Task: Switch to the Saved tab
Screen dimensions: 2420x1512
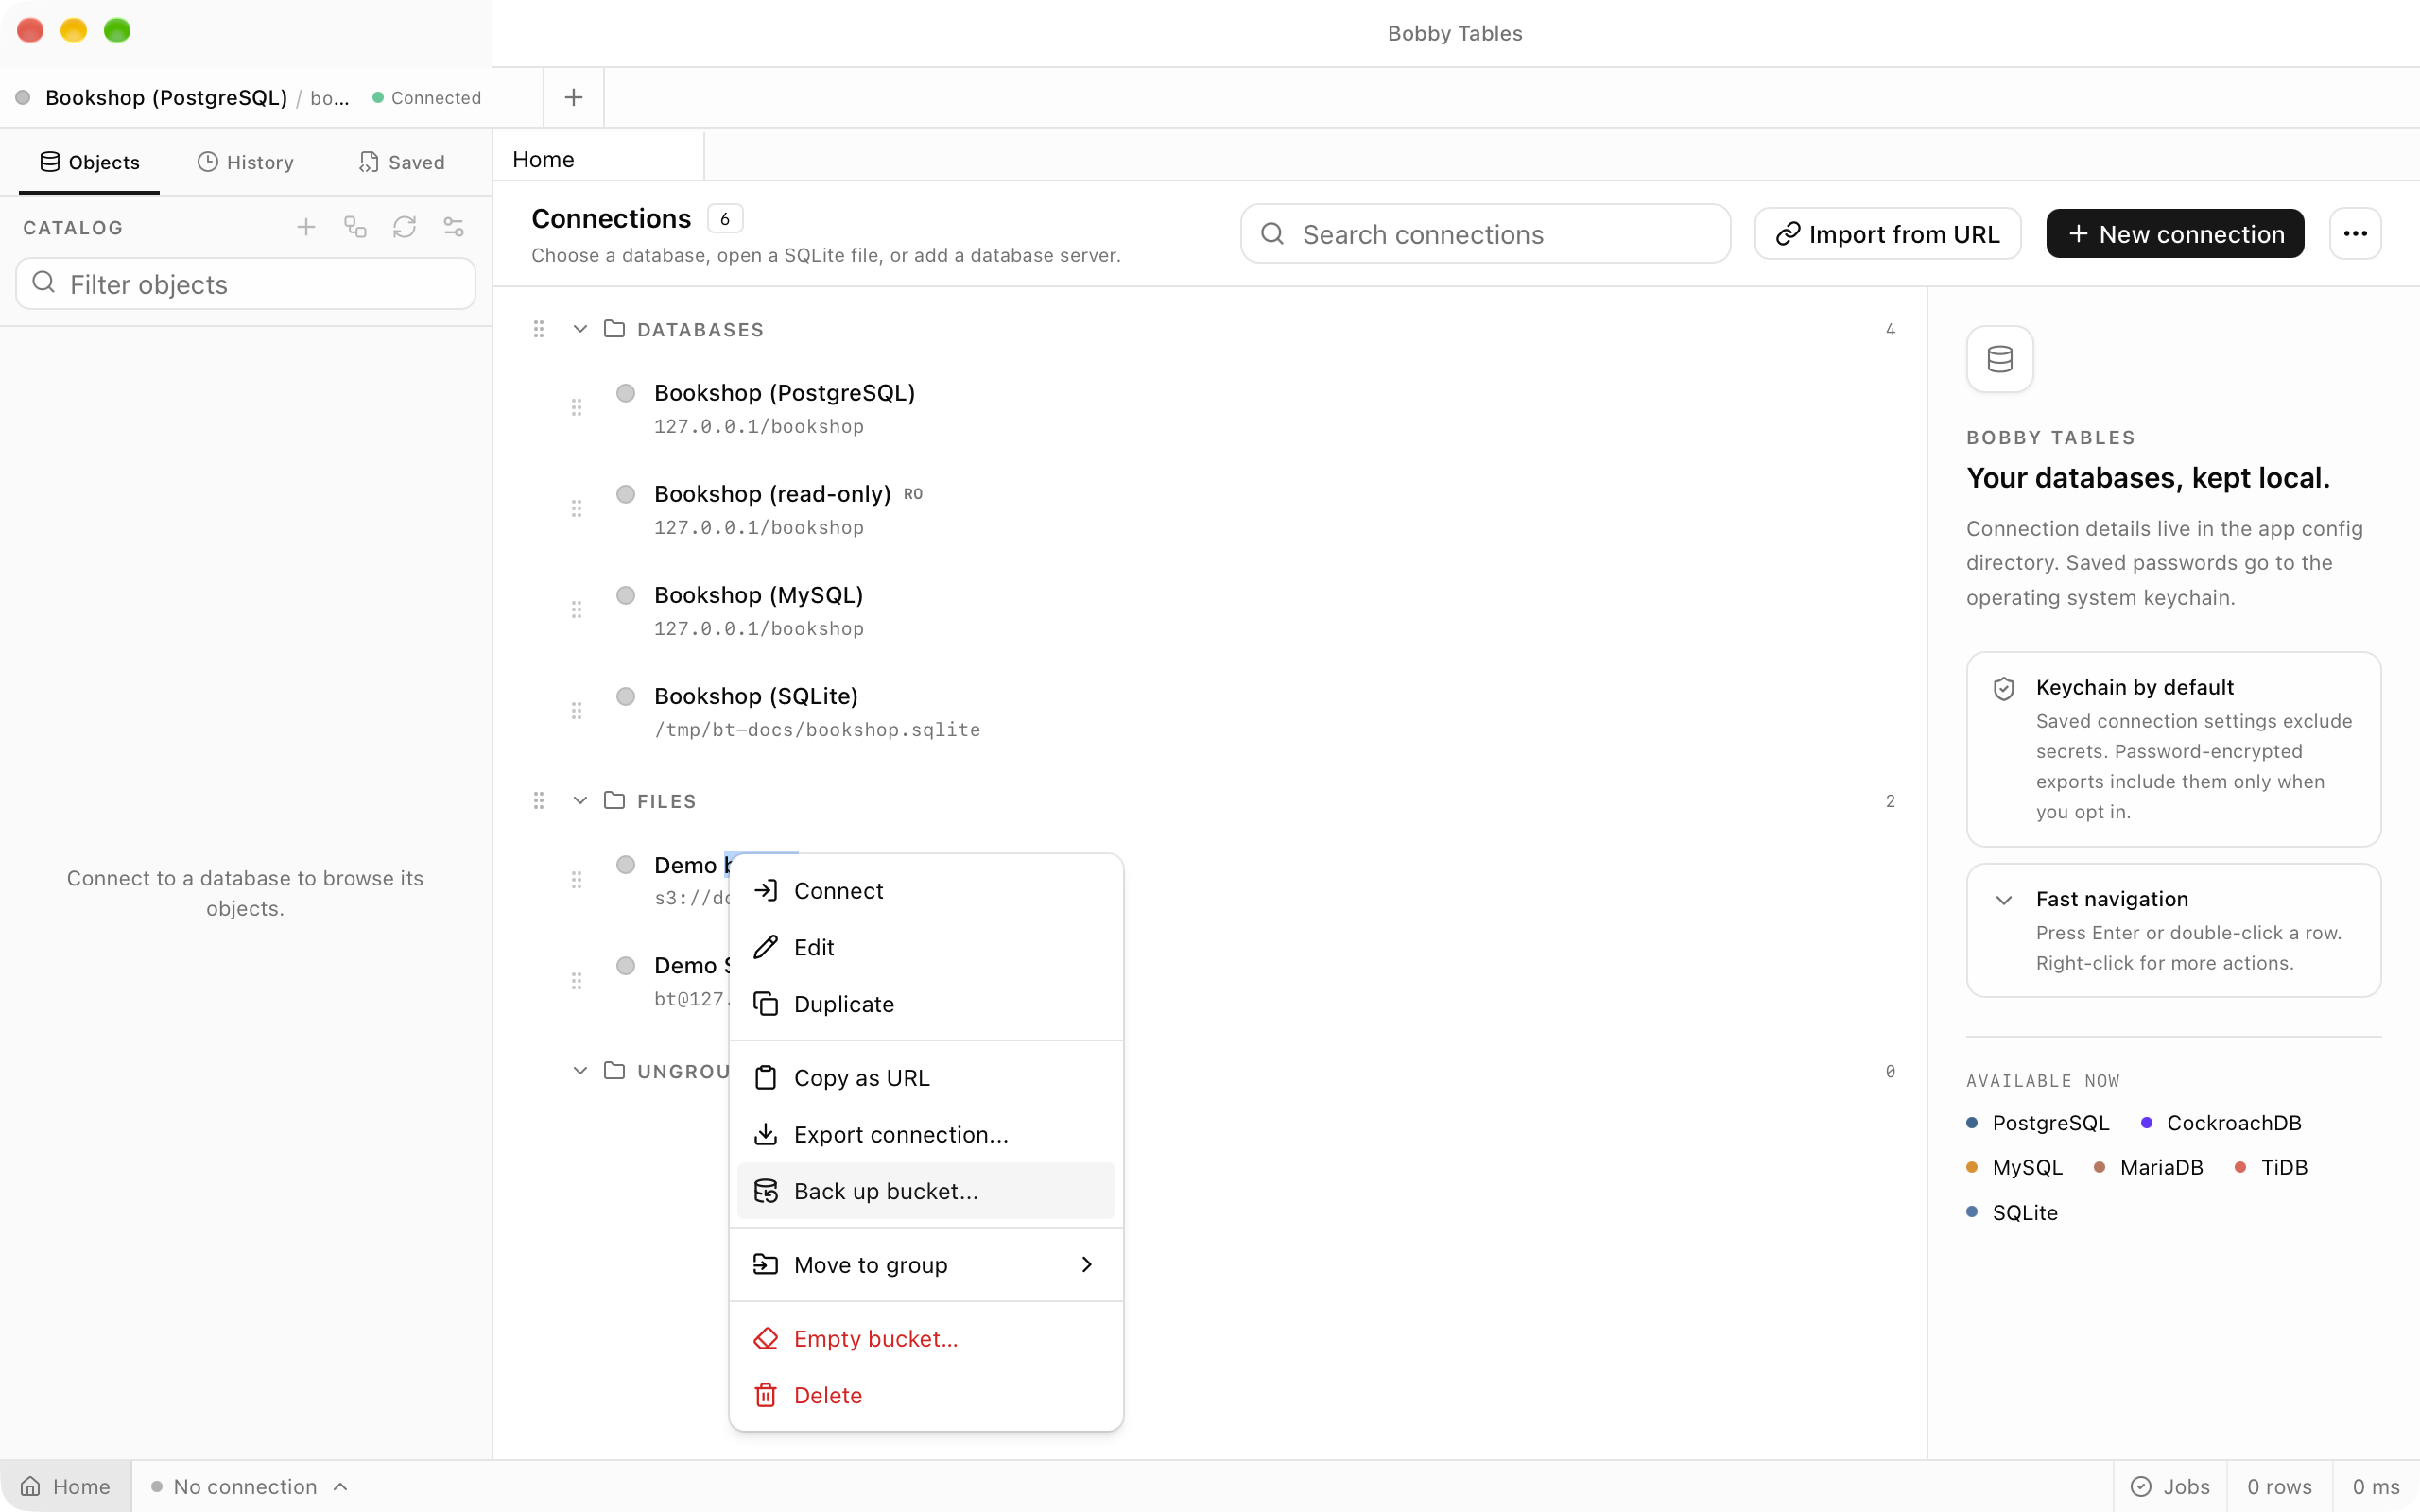Action: click(x=401, y=162)
